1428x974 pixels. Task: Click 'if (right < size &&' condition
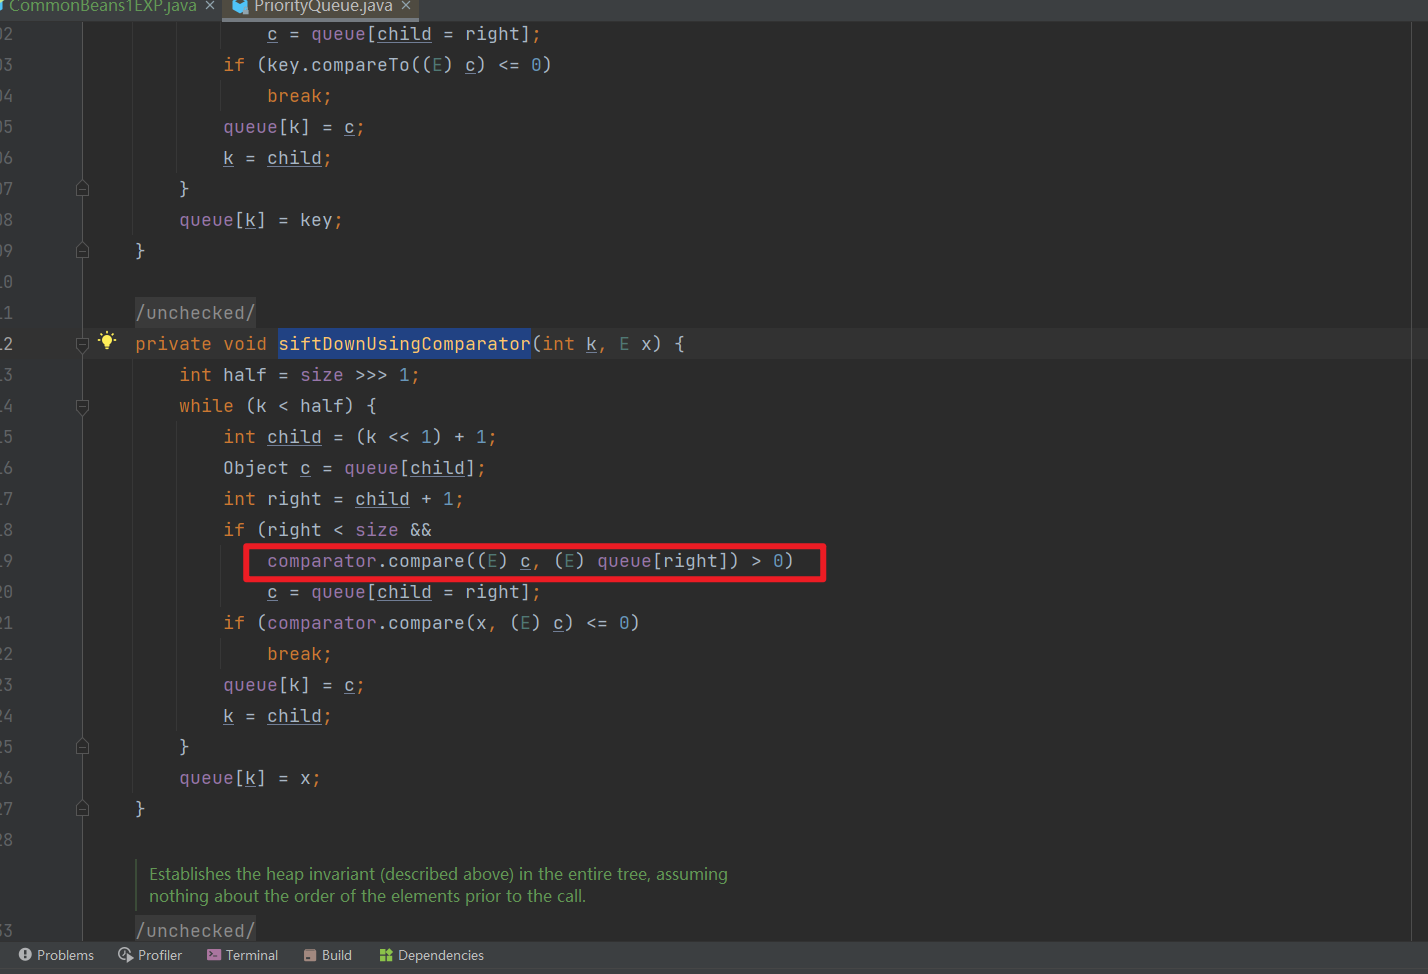(x=327, y=530)
